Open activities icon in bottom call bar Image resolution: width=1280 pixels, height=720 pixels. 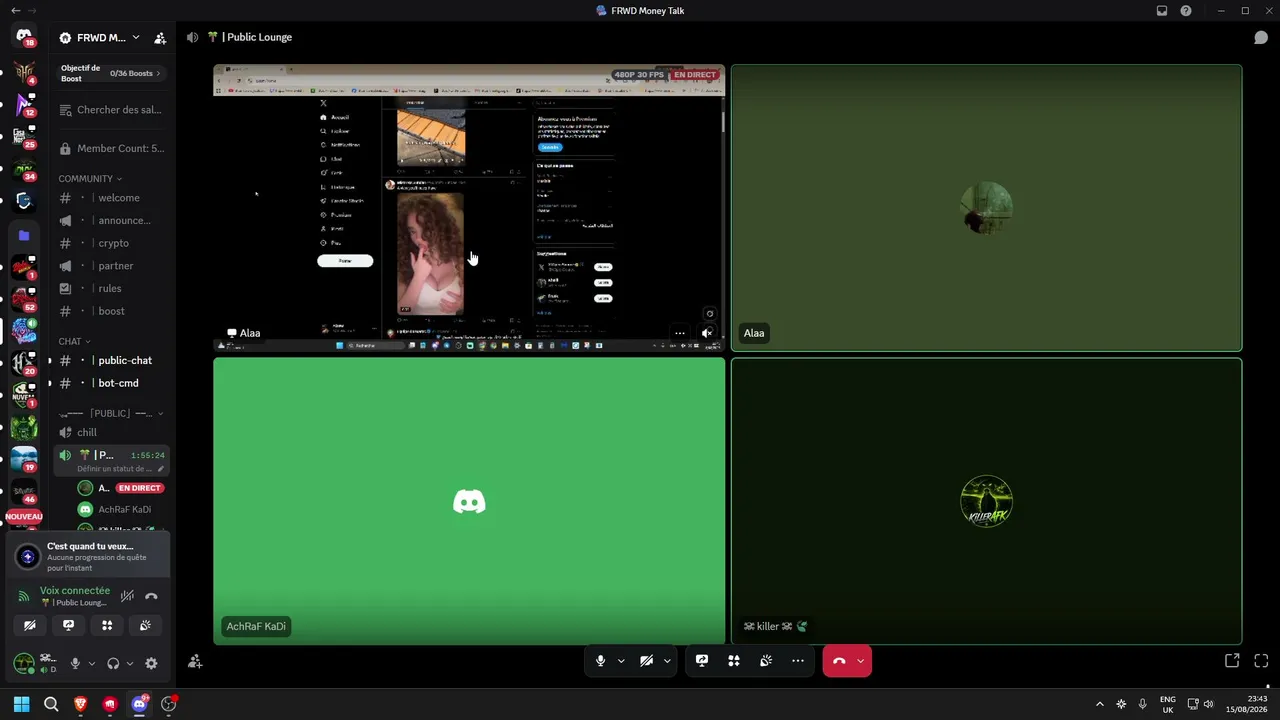(x=734, y=661)
